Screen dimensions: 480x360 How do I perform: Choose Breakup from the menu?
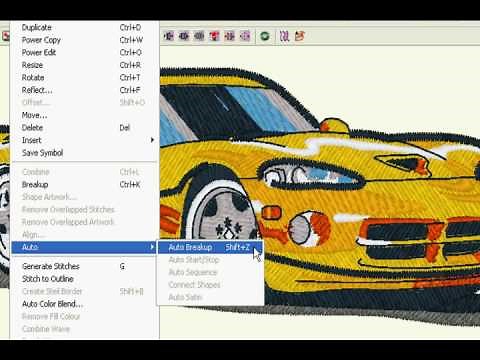coord(84,184)
